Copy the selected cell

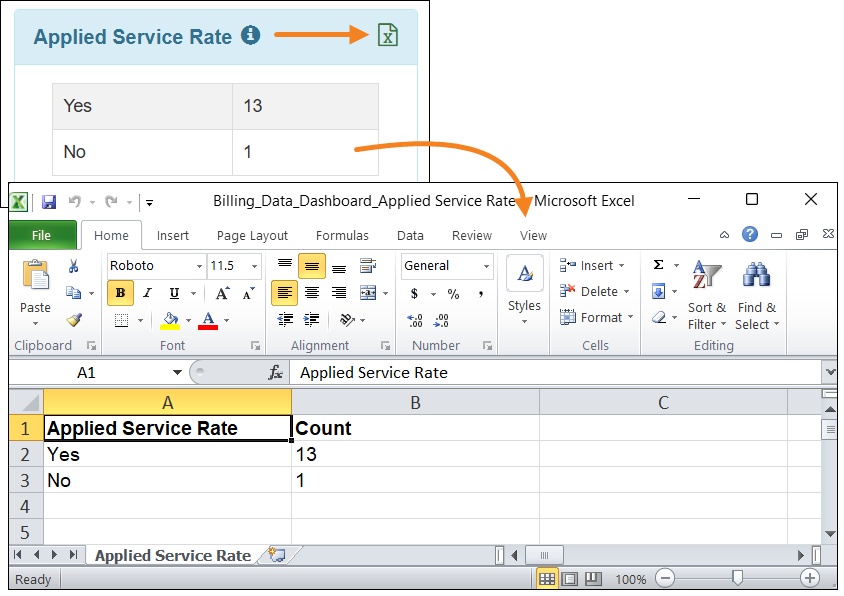[74, 292]
